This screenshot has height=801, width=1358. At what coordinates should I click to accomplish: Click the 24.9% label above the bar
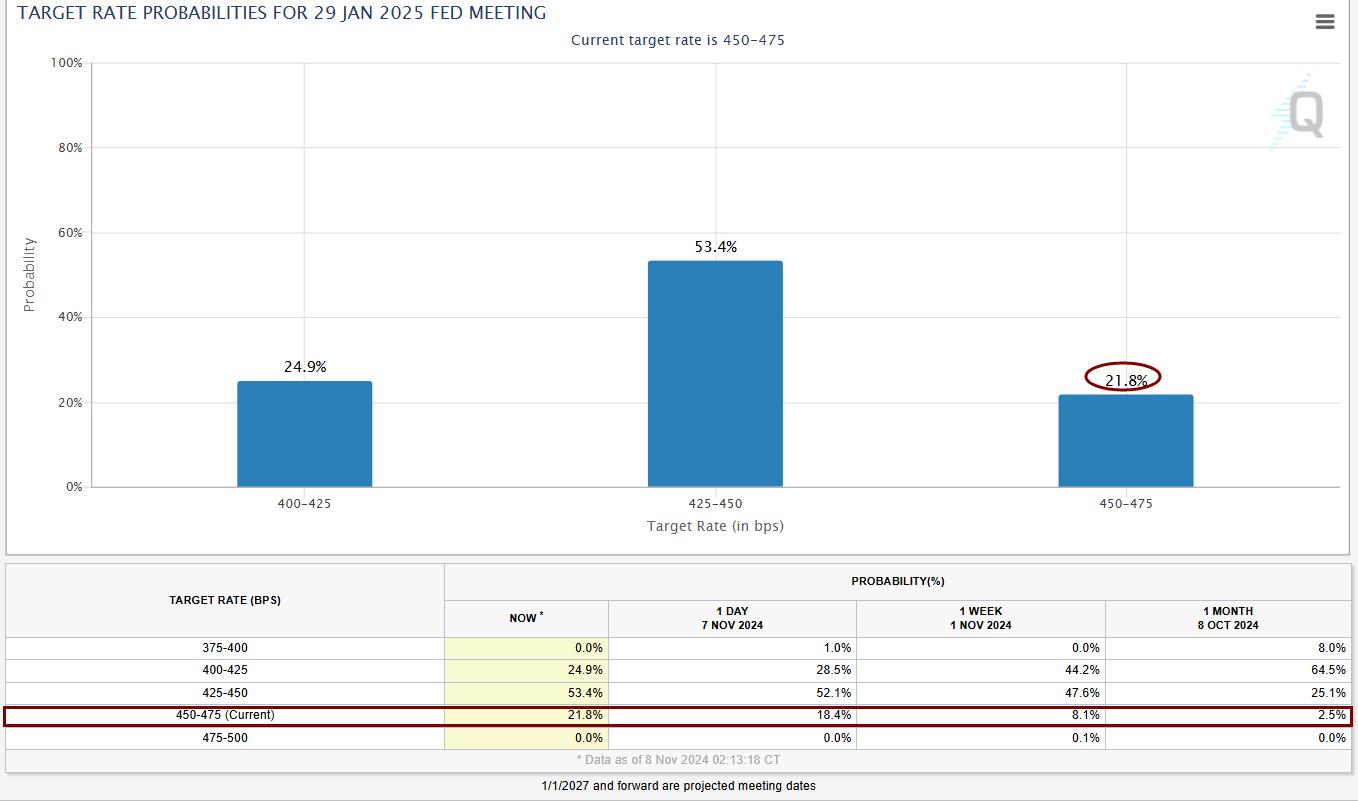pos(304,367)
